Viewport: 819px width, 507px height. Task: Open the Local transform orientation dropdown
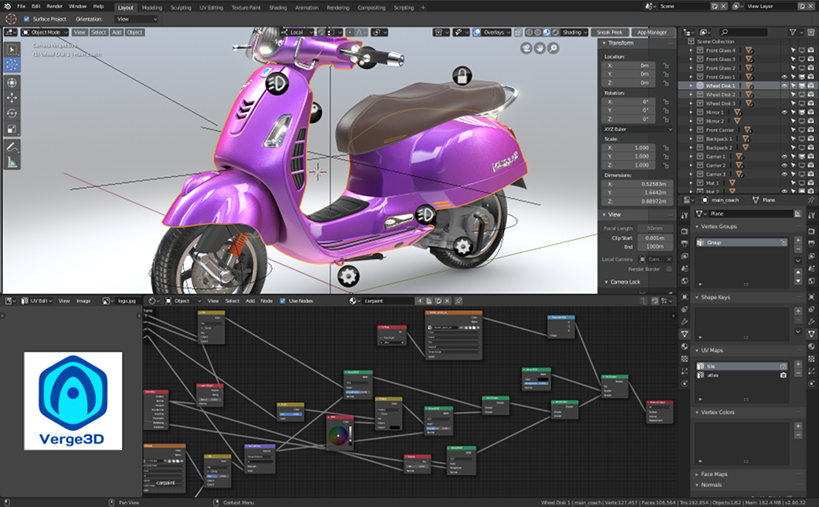299,32
